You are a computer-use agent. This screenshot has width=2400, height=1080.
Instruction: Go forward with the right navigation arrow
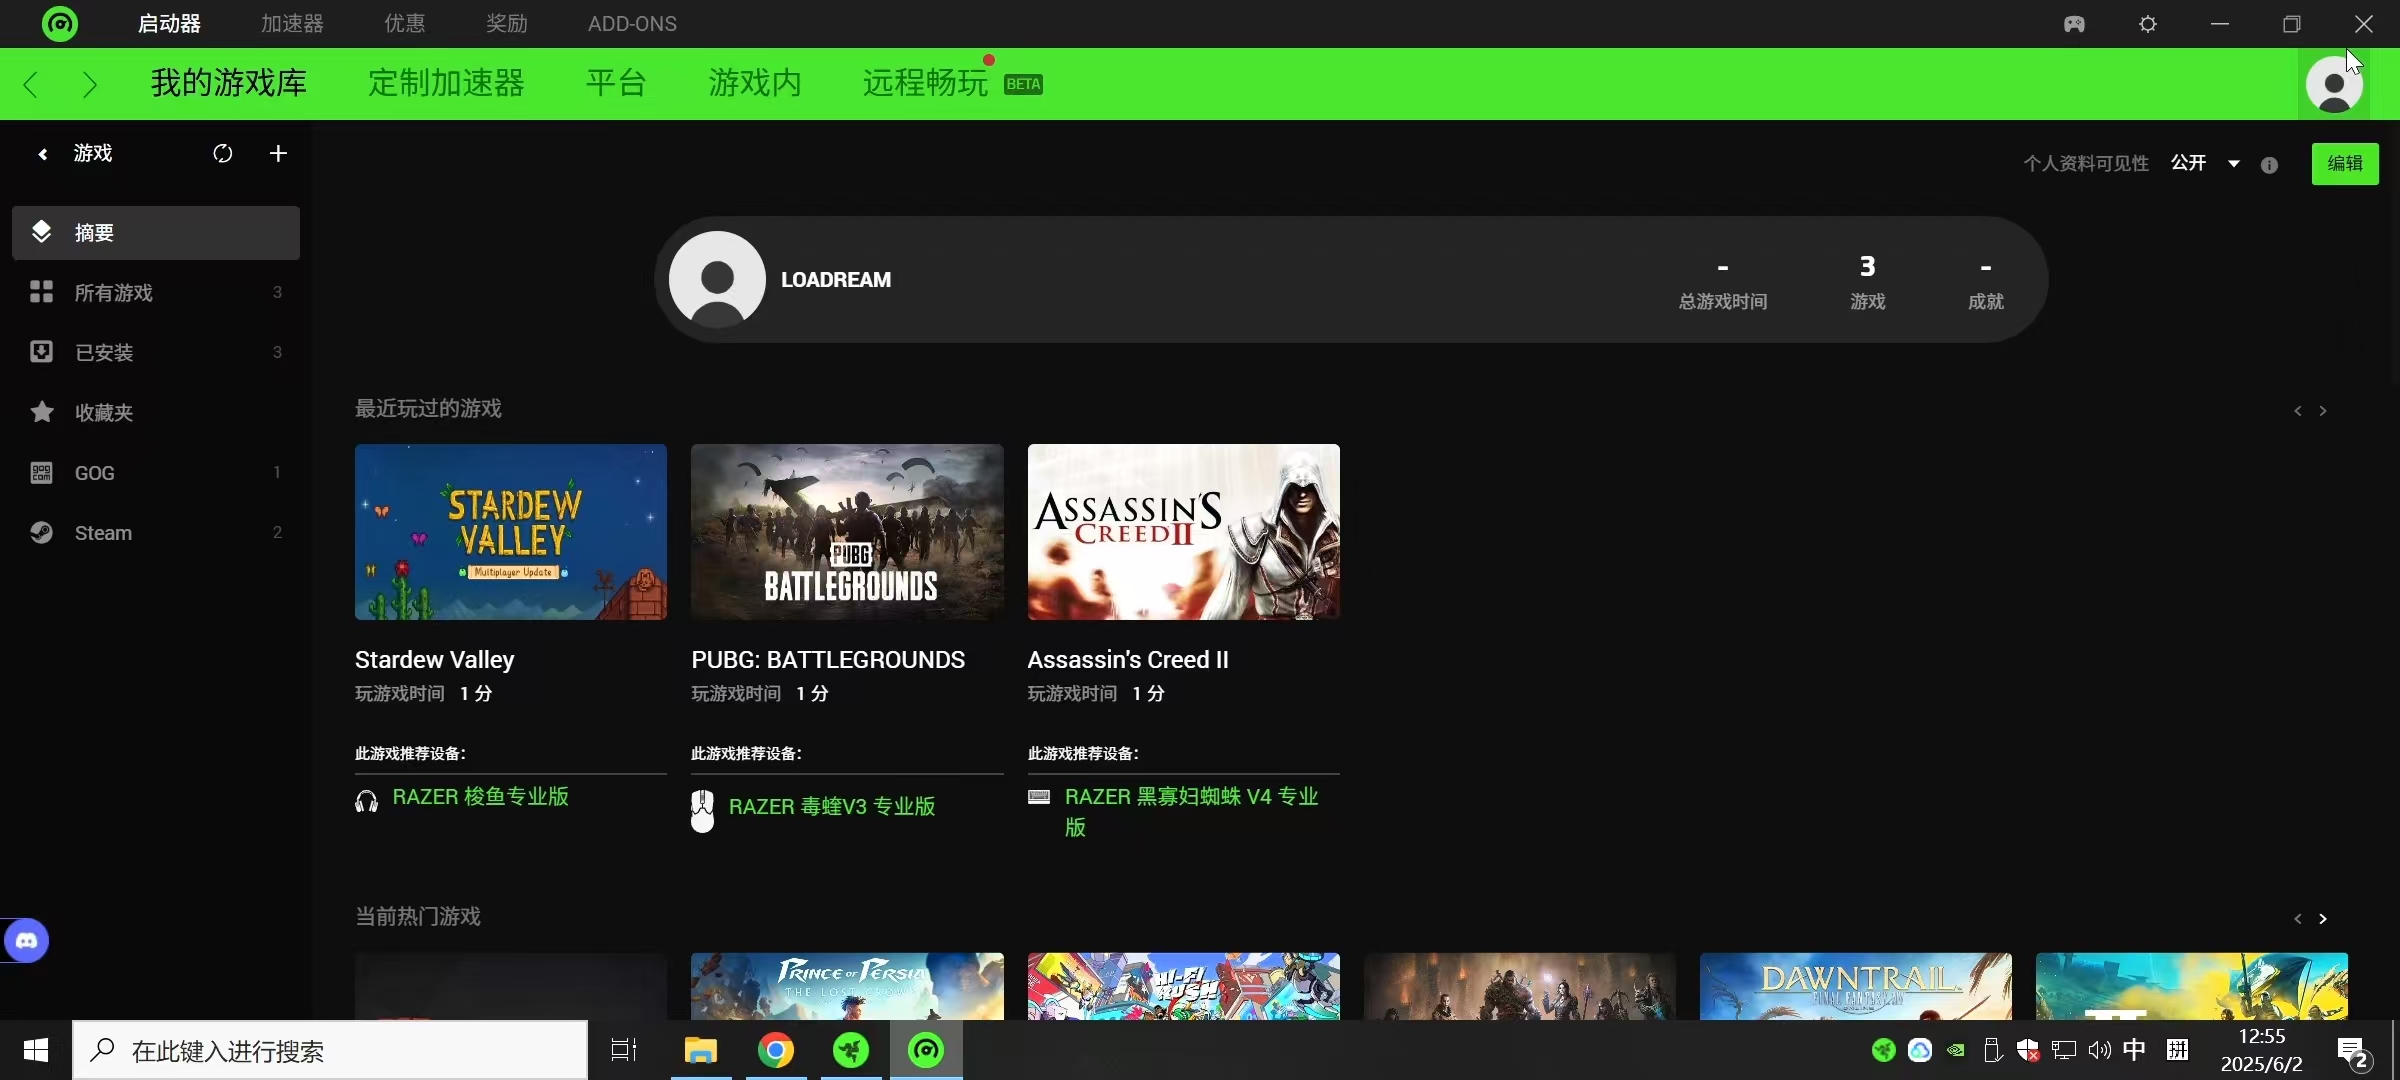[x=90, y=84]
